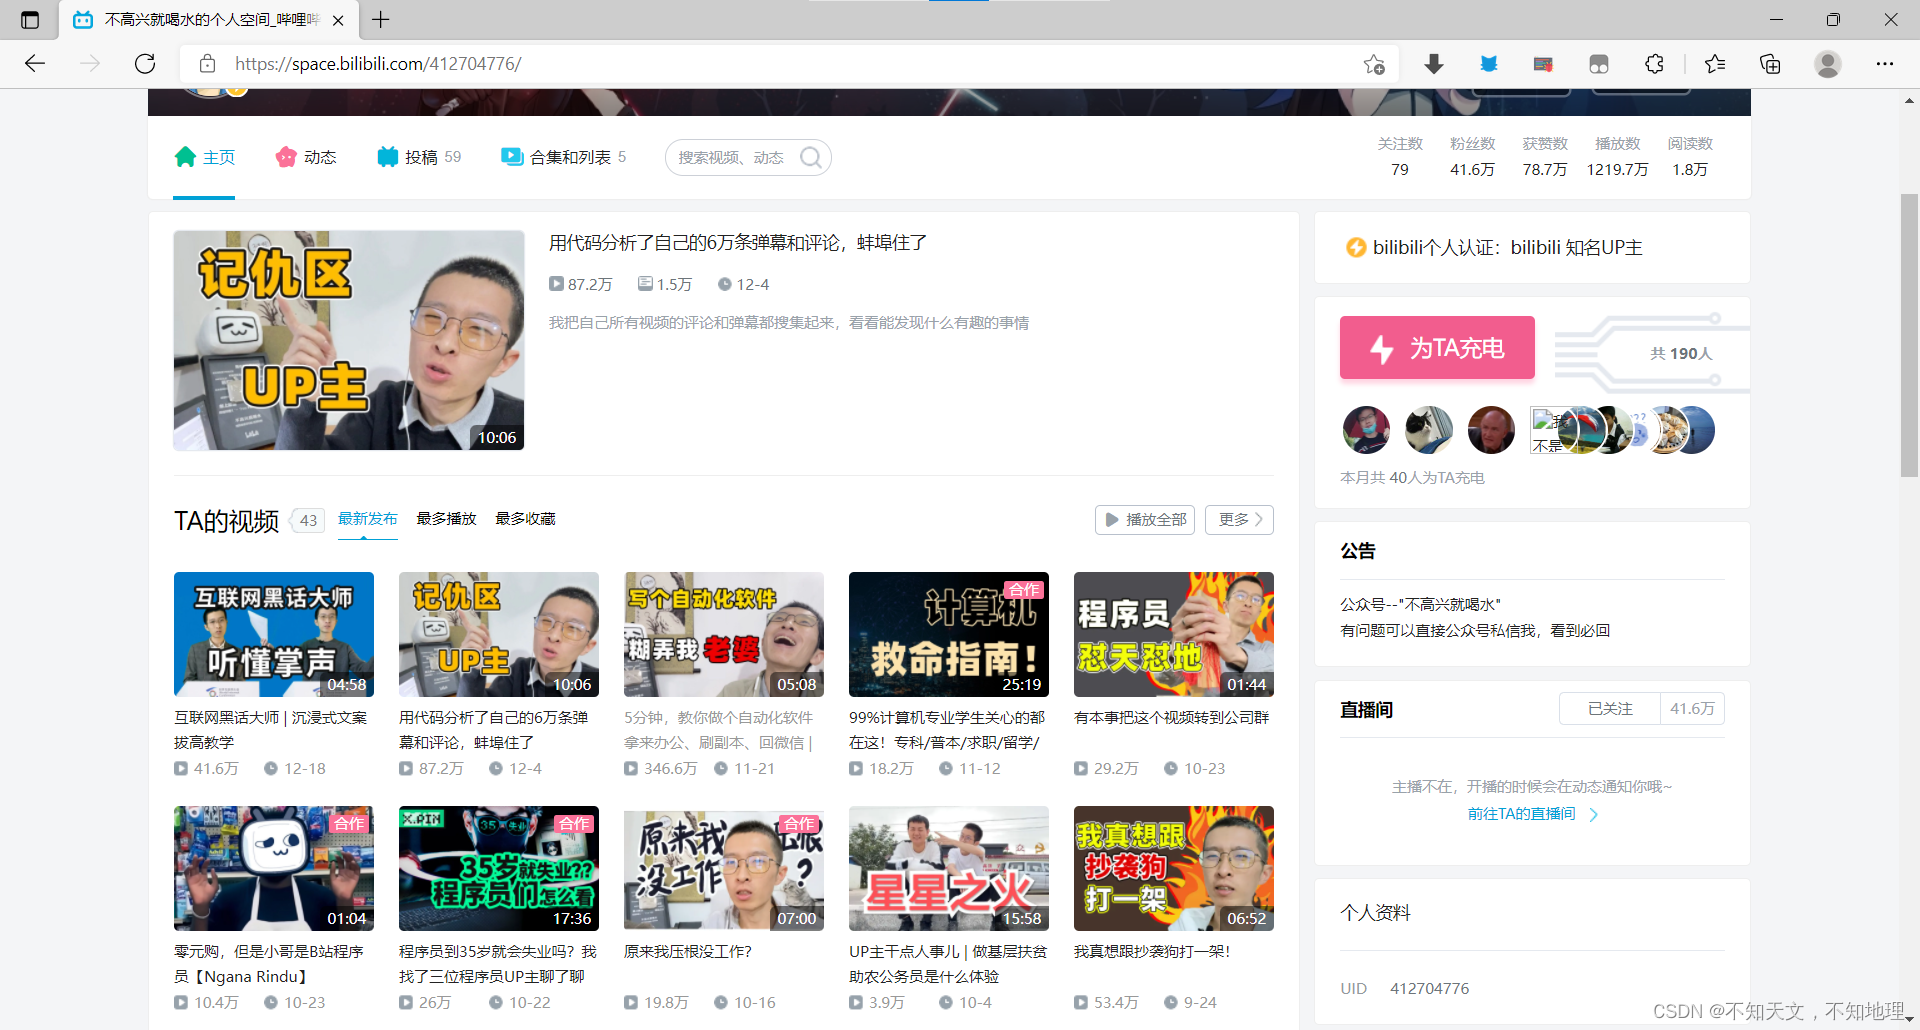Click the 获赞数 78.7万 stat
Image resolution: width=1920 pixels, height=1030 pixels.
pyautogui.click(x=1545, y=157)
